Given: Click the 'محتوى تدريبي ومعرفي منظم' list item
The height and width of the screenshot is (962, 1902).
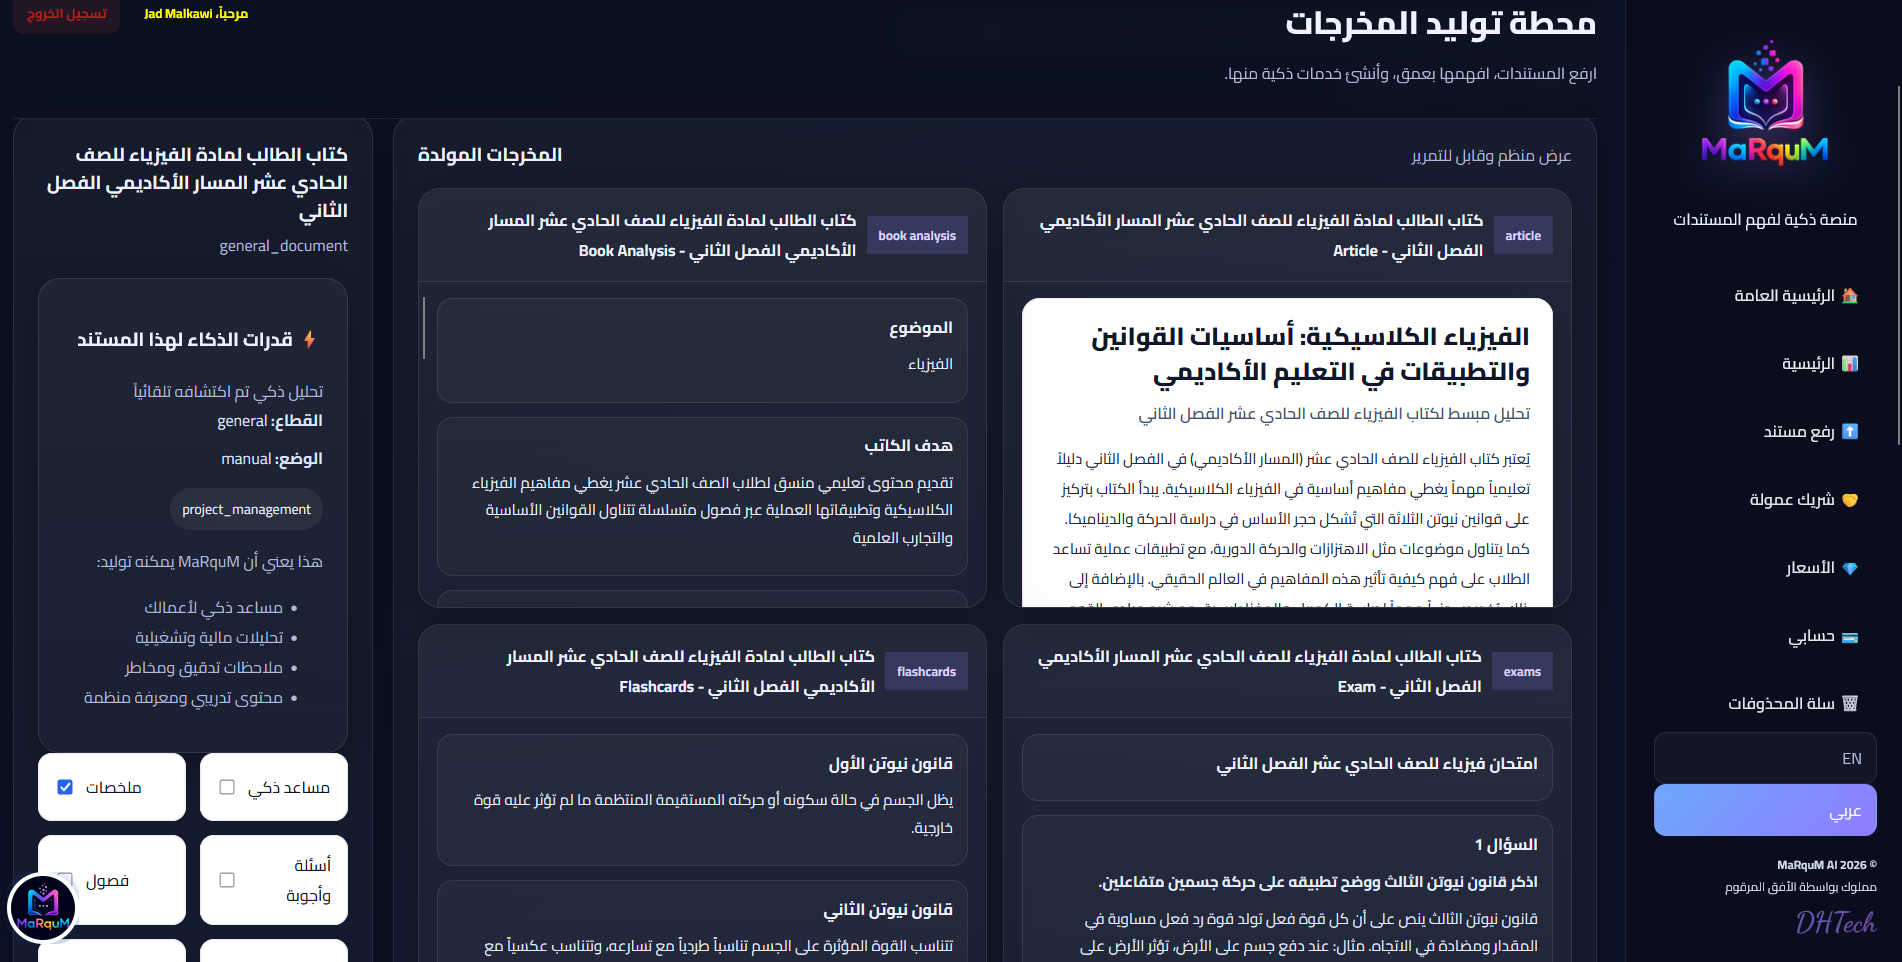Looking at the screenshot, I should [x=183, y=698].
